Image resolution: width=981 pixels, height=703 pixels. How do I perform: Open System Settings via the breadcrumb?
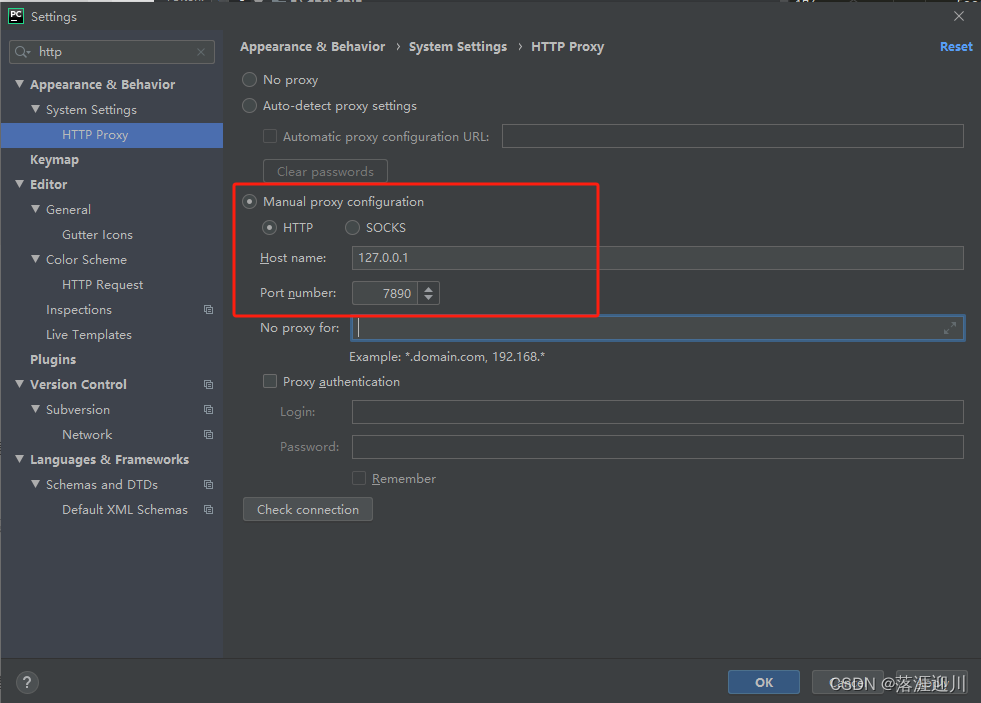(458, 46)
